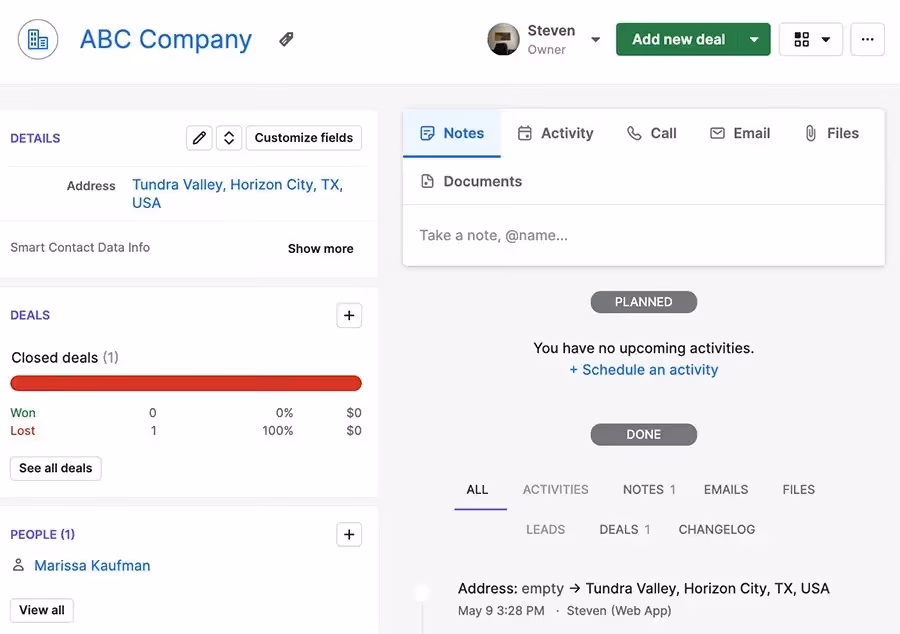Click the red closed deals progress bar
Screen dimensions: 900x634
(x=185, y=383)
